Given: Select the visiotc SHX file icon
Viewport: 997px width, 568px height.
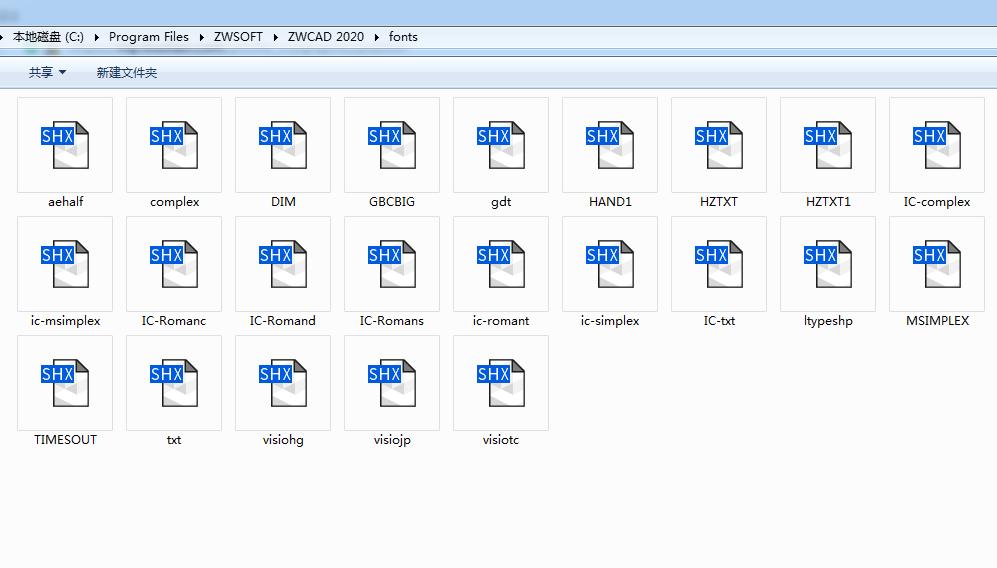Looking at the screenshot, I should pyautogui.click(x=501, y=383).
